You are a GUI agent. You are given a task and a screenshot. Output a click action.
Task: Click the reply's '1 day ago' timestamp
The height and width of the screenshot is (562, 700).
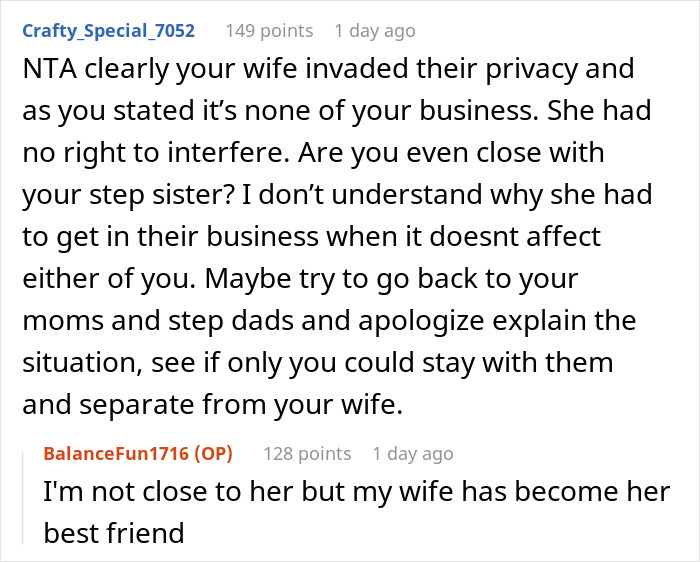(412, 453)
